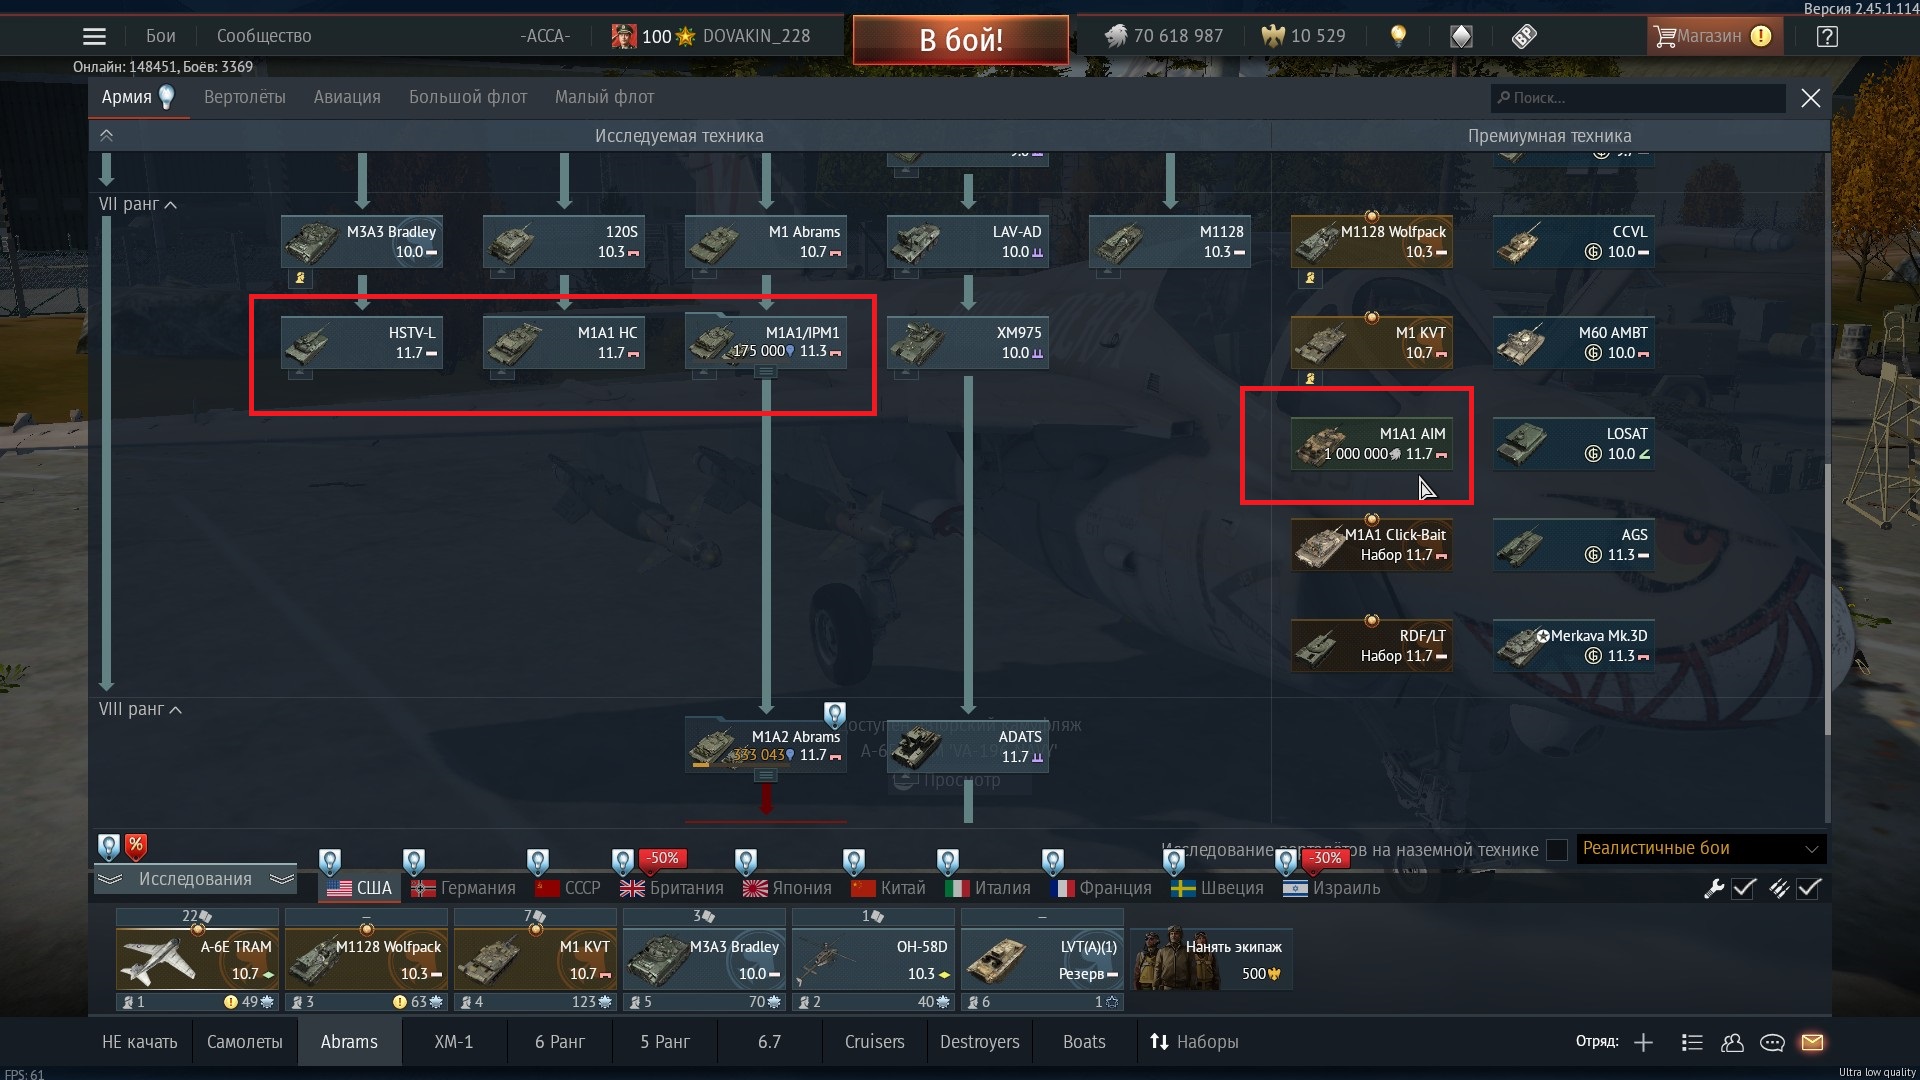This screenshot has width=1920, height=1080.
Task: Click the lightbulb icon in top bar
Action: point(1398,37)
